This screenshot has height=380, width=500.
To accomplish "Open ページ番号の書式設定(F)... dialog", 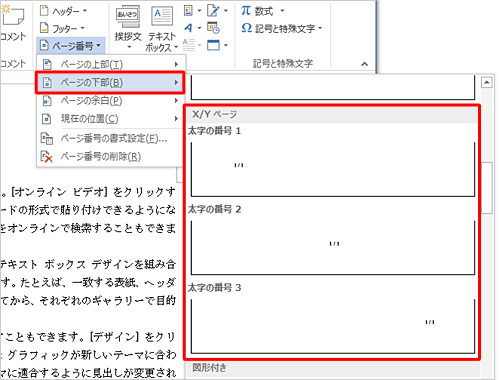I will (x=111, y=138).
